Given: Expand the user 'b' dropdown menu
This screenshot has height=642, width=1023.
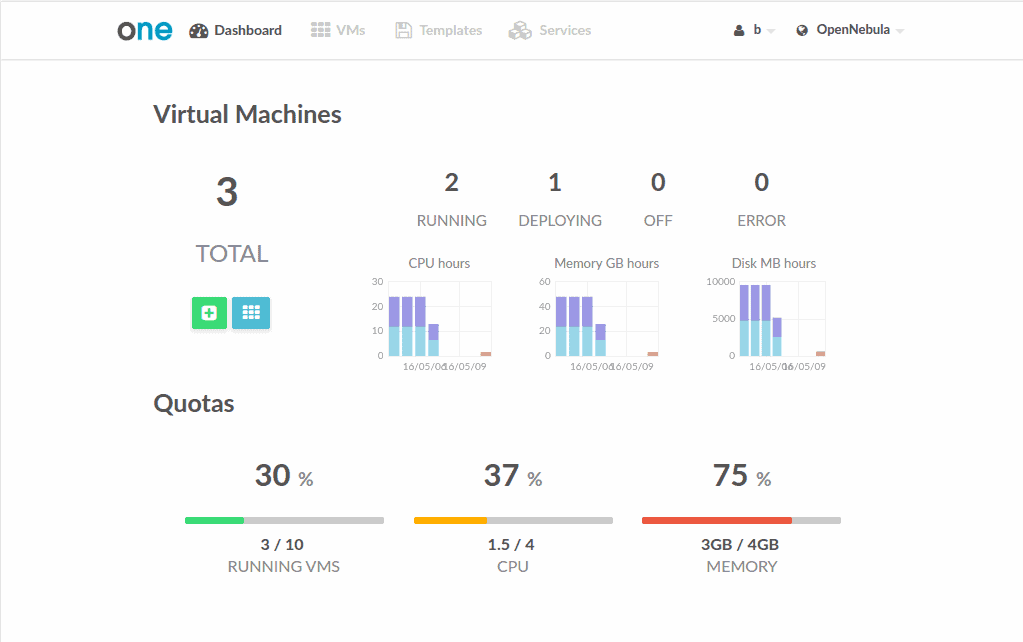Looking at the screenshot, I should (x=771, y=31).
